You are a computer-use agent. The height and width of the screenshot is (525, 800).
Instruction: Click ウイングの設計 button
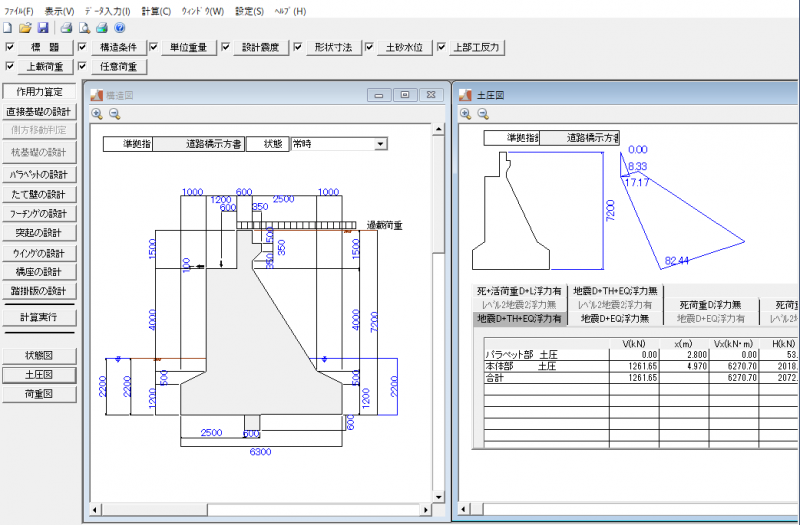coord(39,253)
